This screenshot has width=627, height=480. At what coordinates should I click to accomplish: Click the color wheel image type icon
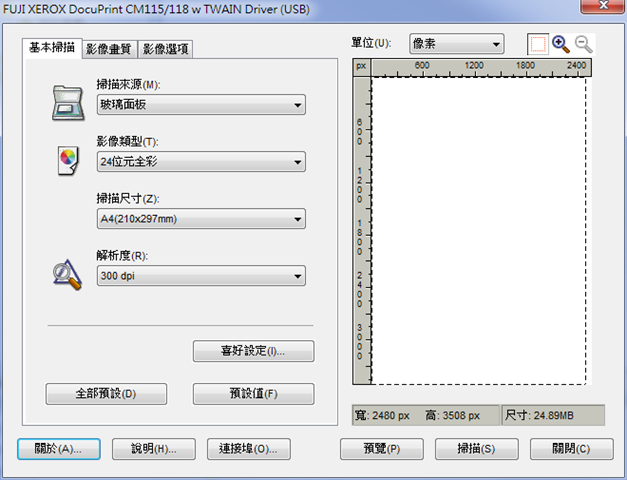tap(68, 160)
